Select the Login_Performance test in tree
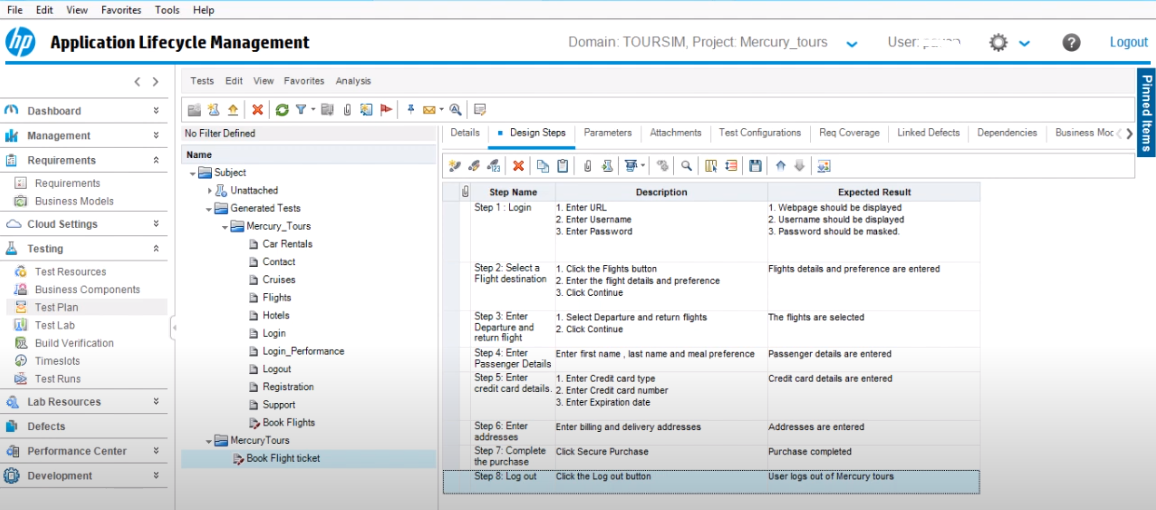Screen dimensions: 1156x510 [x=303, y=351]
